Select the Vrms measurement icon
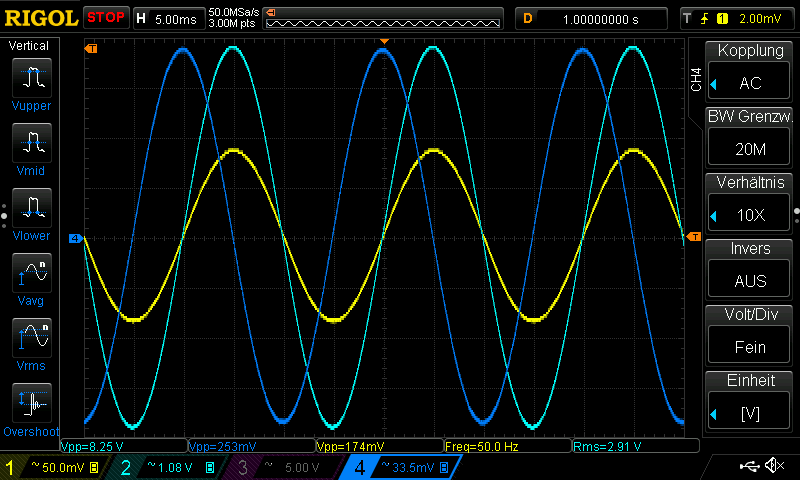This screenshot has width=800, height=480. click(32, 338)
